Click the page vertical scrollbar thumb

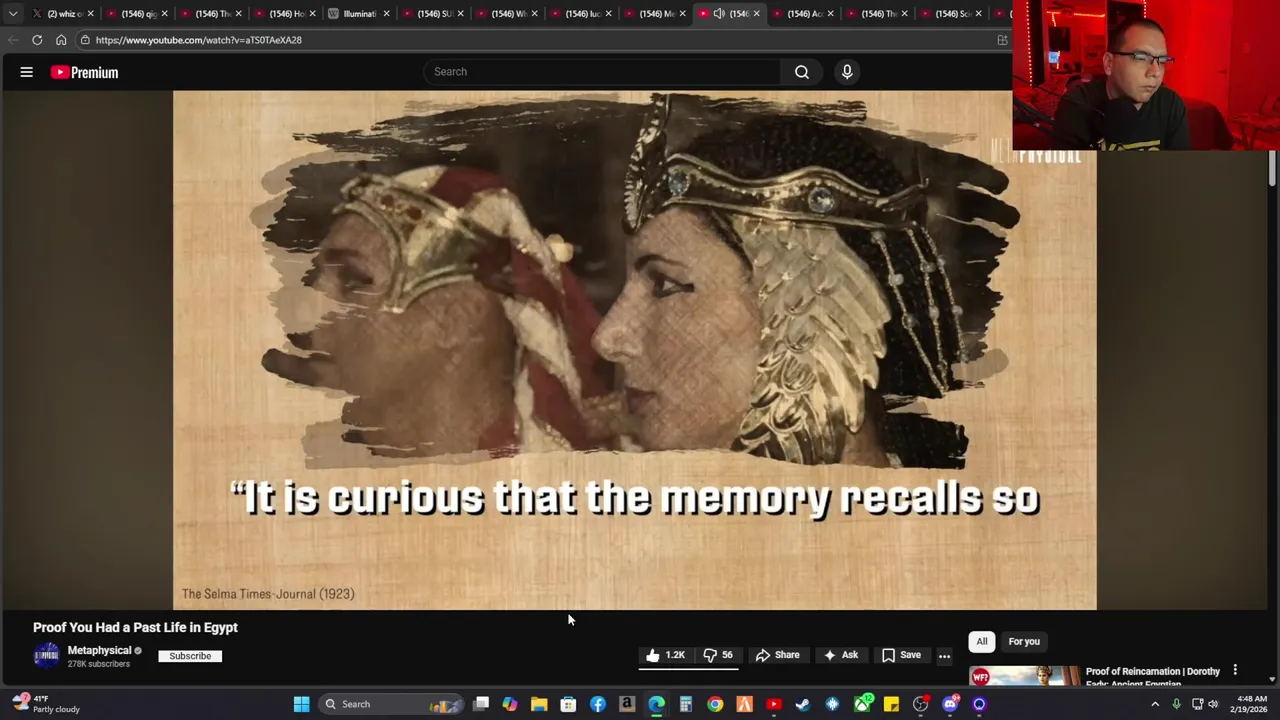click(1272, 168)
